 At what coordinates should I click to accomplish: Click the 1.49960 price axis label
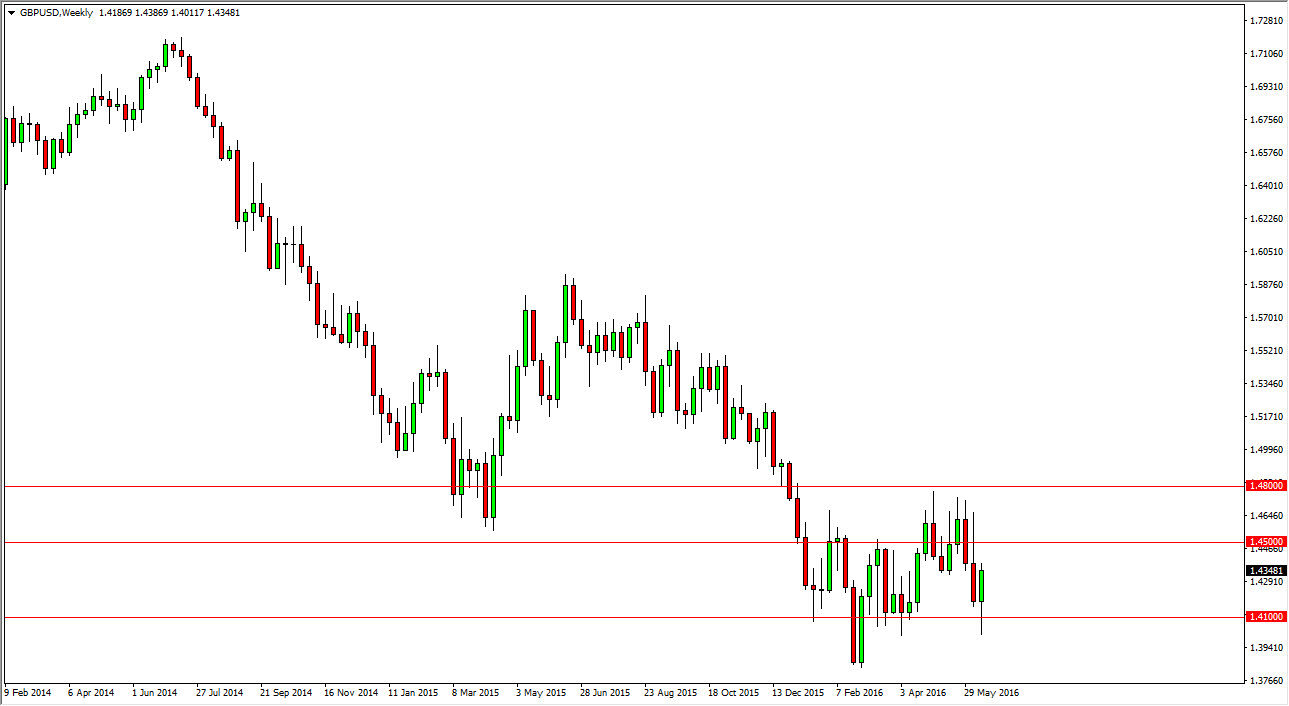click(x=1266, y=449)
